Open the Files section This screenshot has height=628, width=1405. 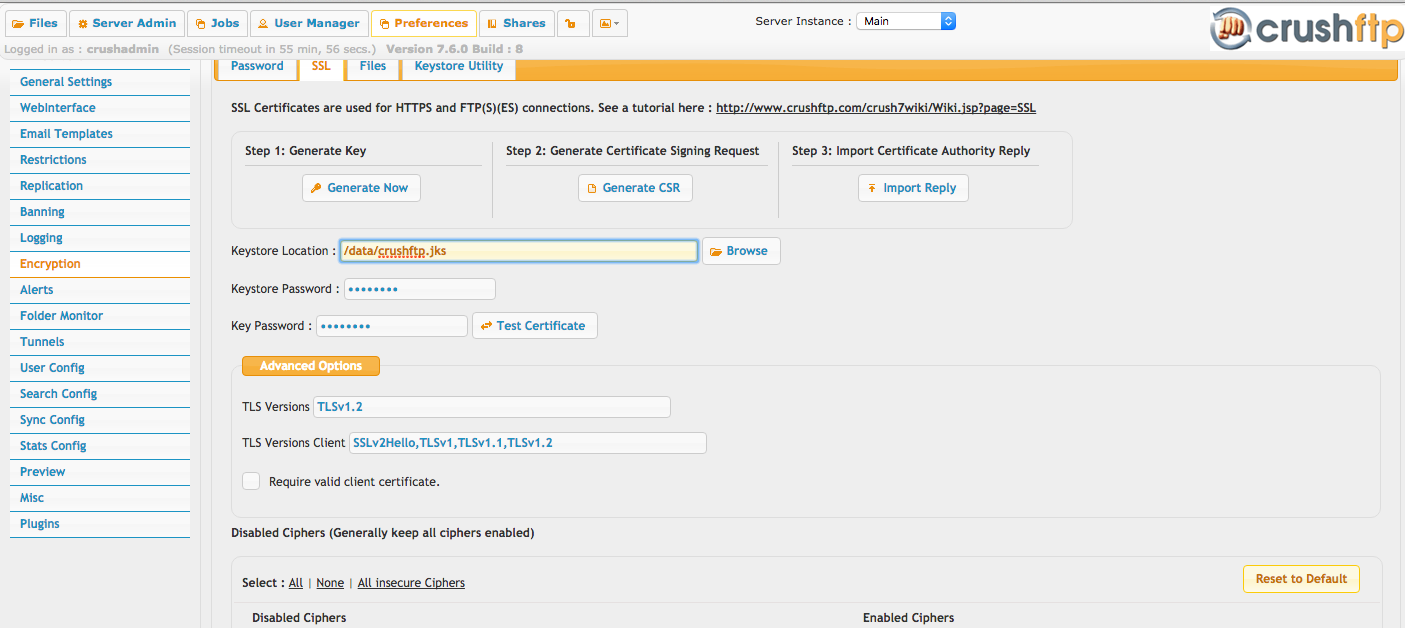point(35,23)
